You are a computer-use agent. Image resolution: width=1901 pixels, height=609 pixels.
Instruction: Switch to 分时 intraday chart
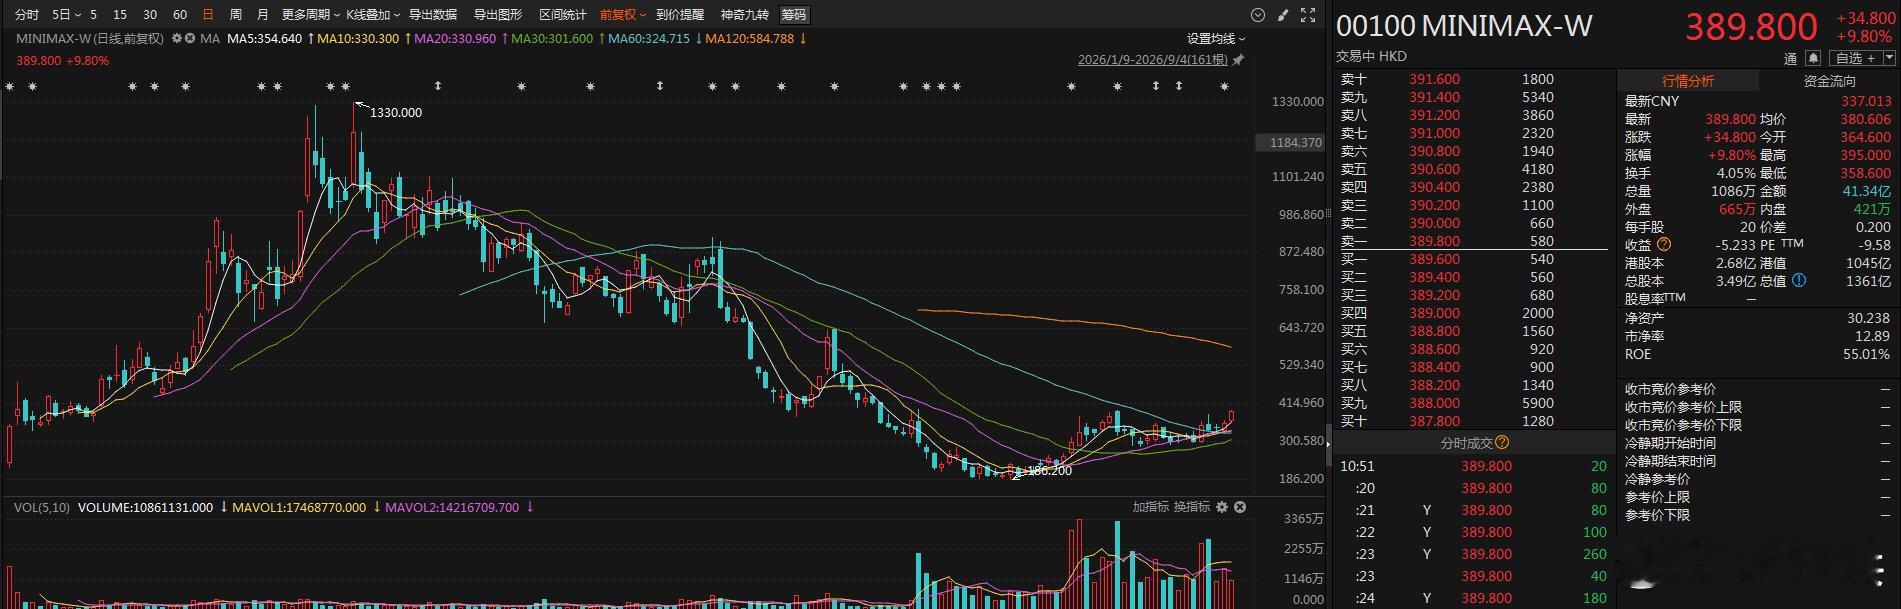point(26,15)
